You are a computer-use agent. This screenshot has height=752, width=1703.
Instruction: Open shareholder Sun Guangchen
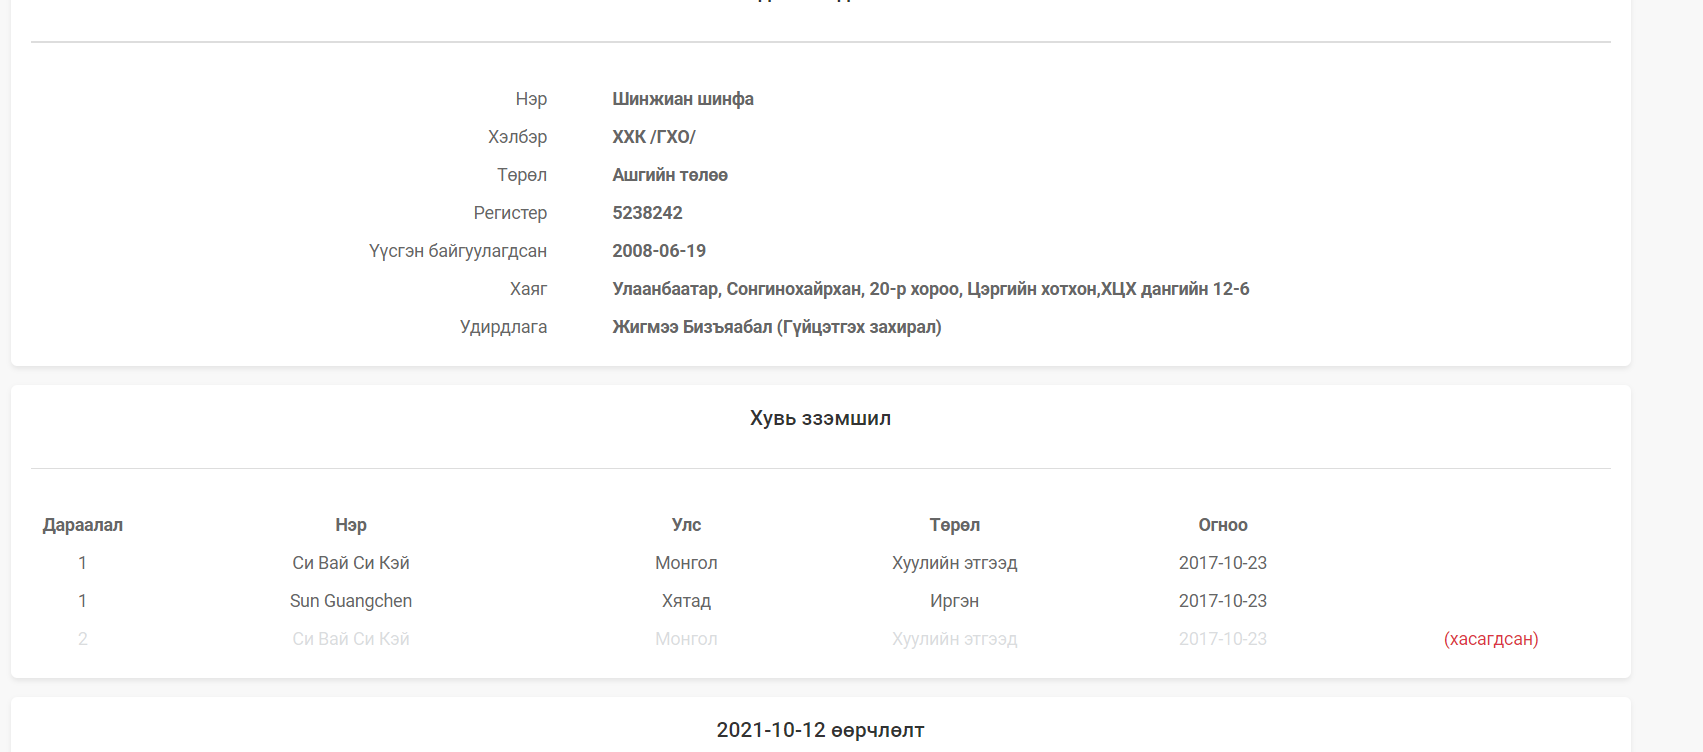point(351,601)
